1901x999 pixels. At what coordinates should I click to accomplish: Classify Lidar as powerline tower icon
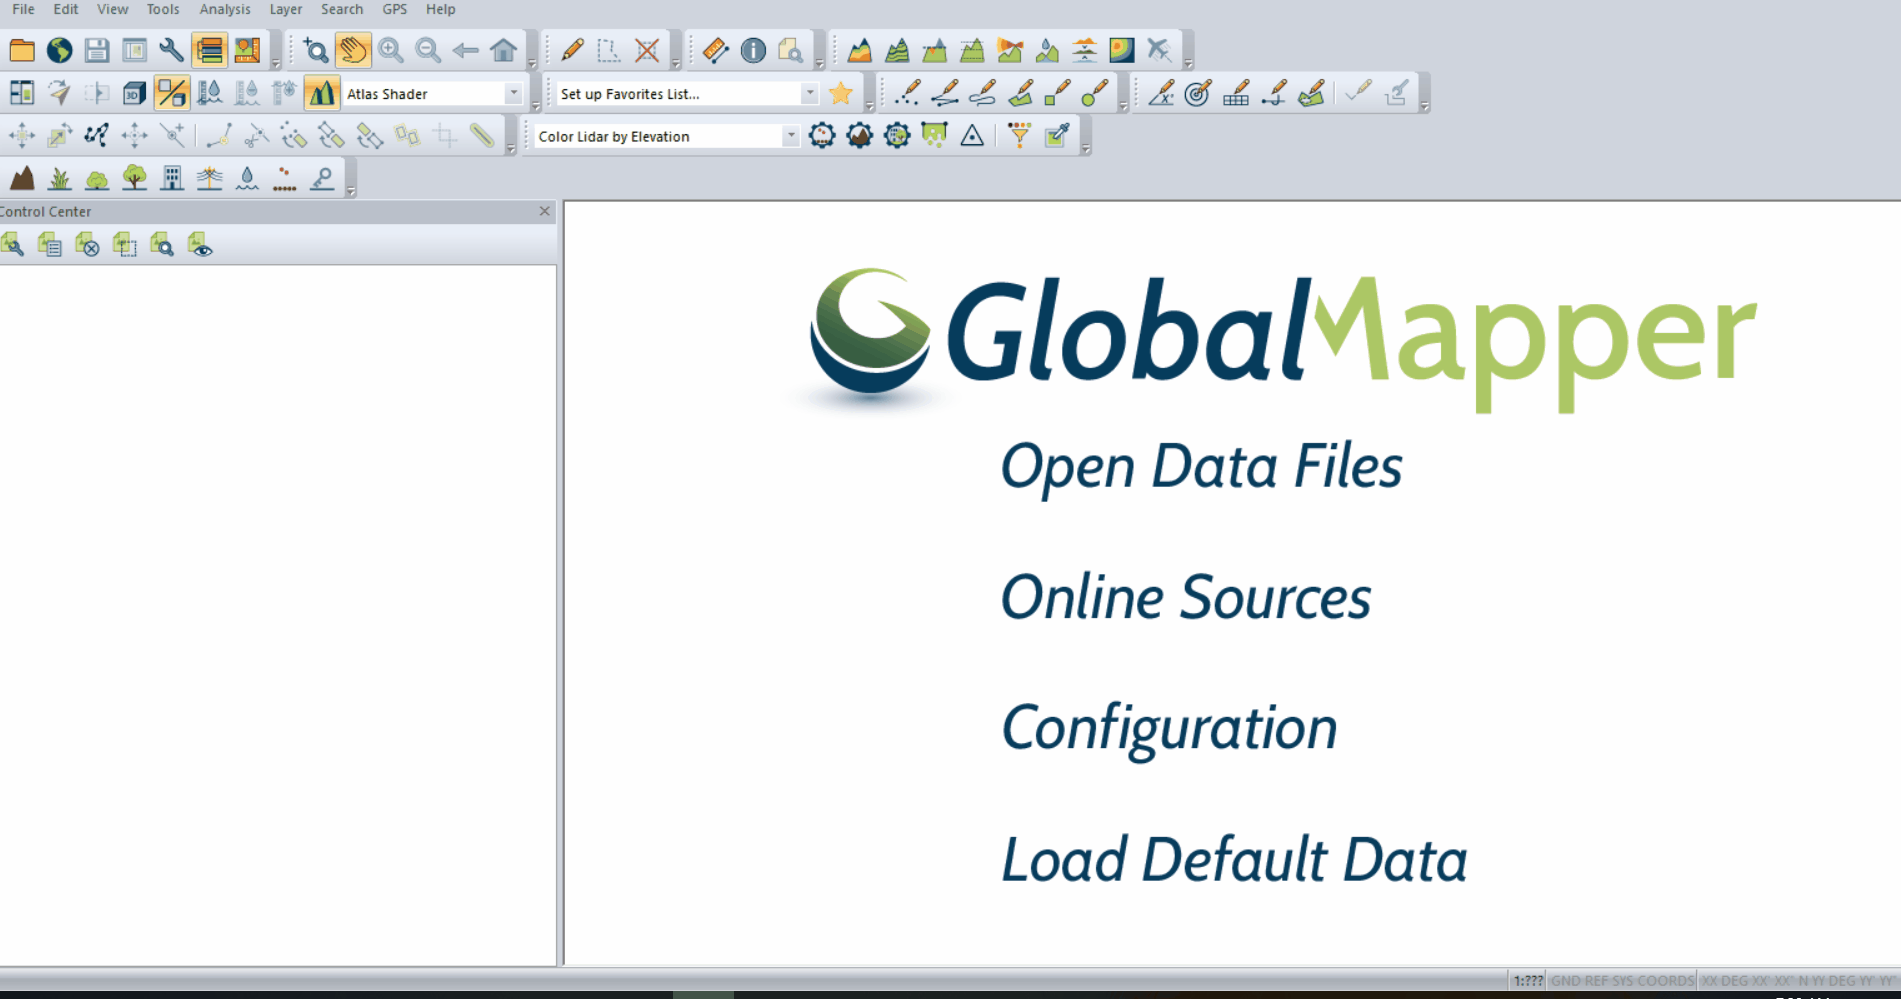click(209, 179)
